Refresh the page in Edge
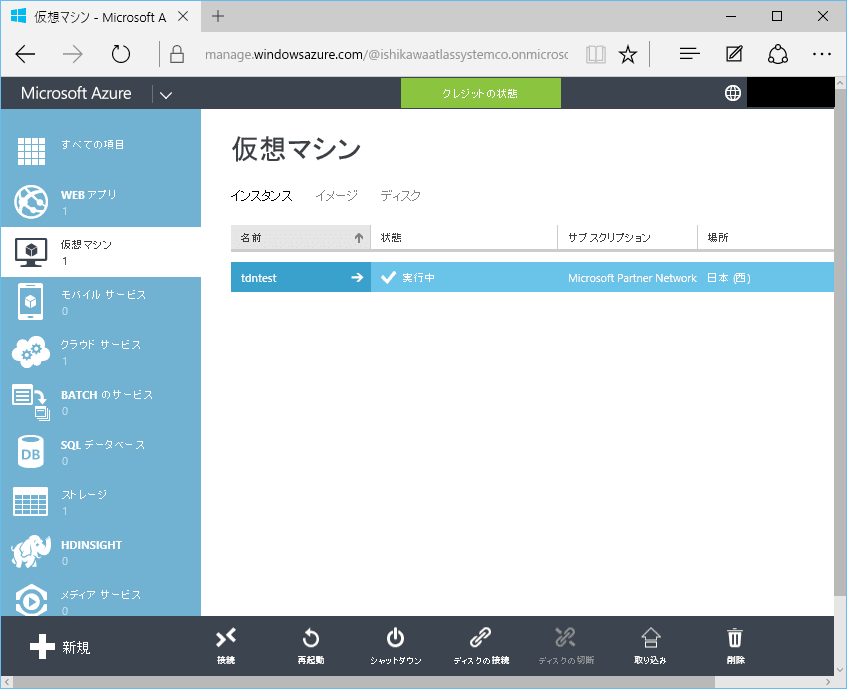This screenshot has height=689, width=847. 120,54
